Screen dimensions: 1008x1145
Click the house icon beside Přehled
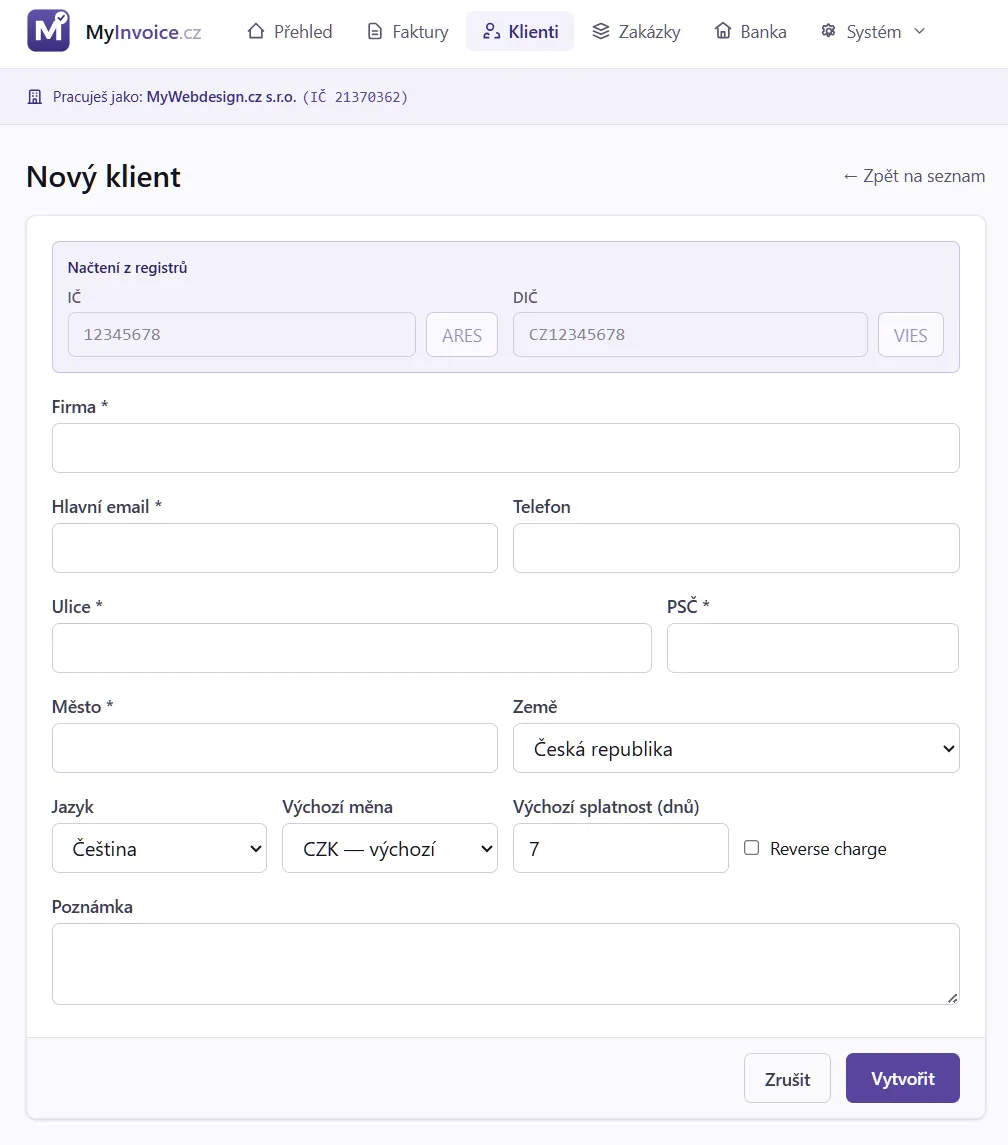(256, 31)
